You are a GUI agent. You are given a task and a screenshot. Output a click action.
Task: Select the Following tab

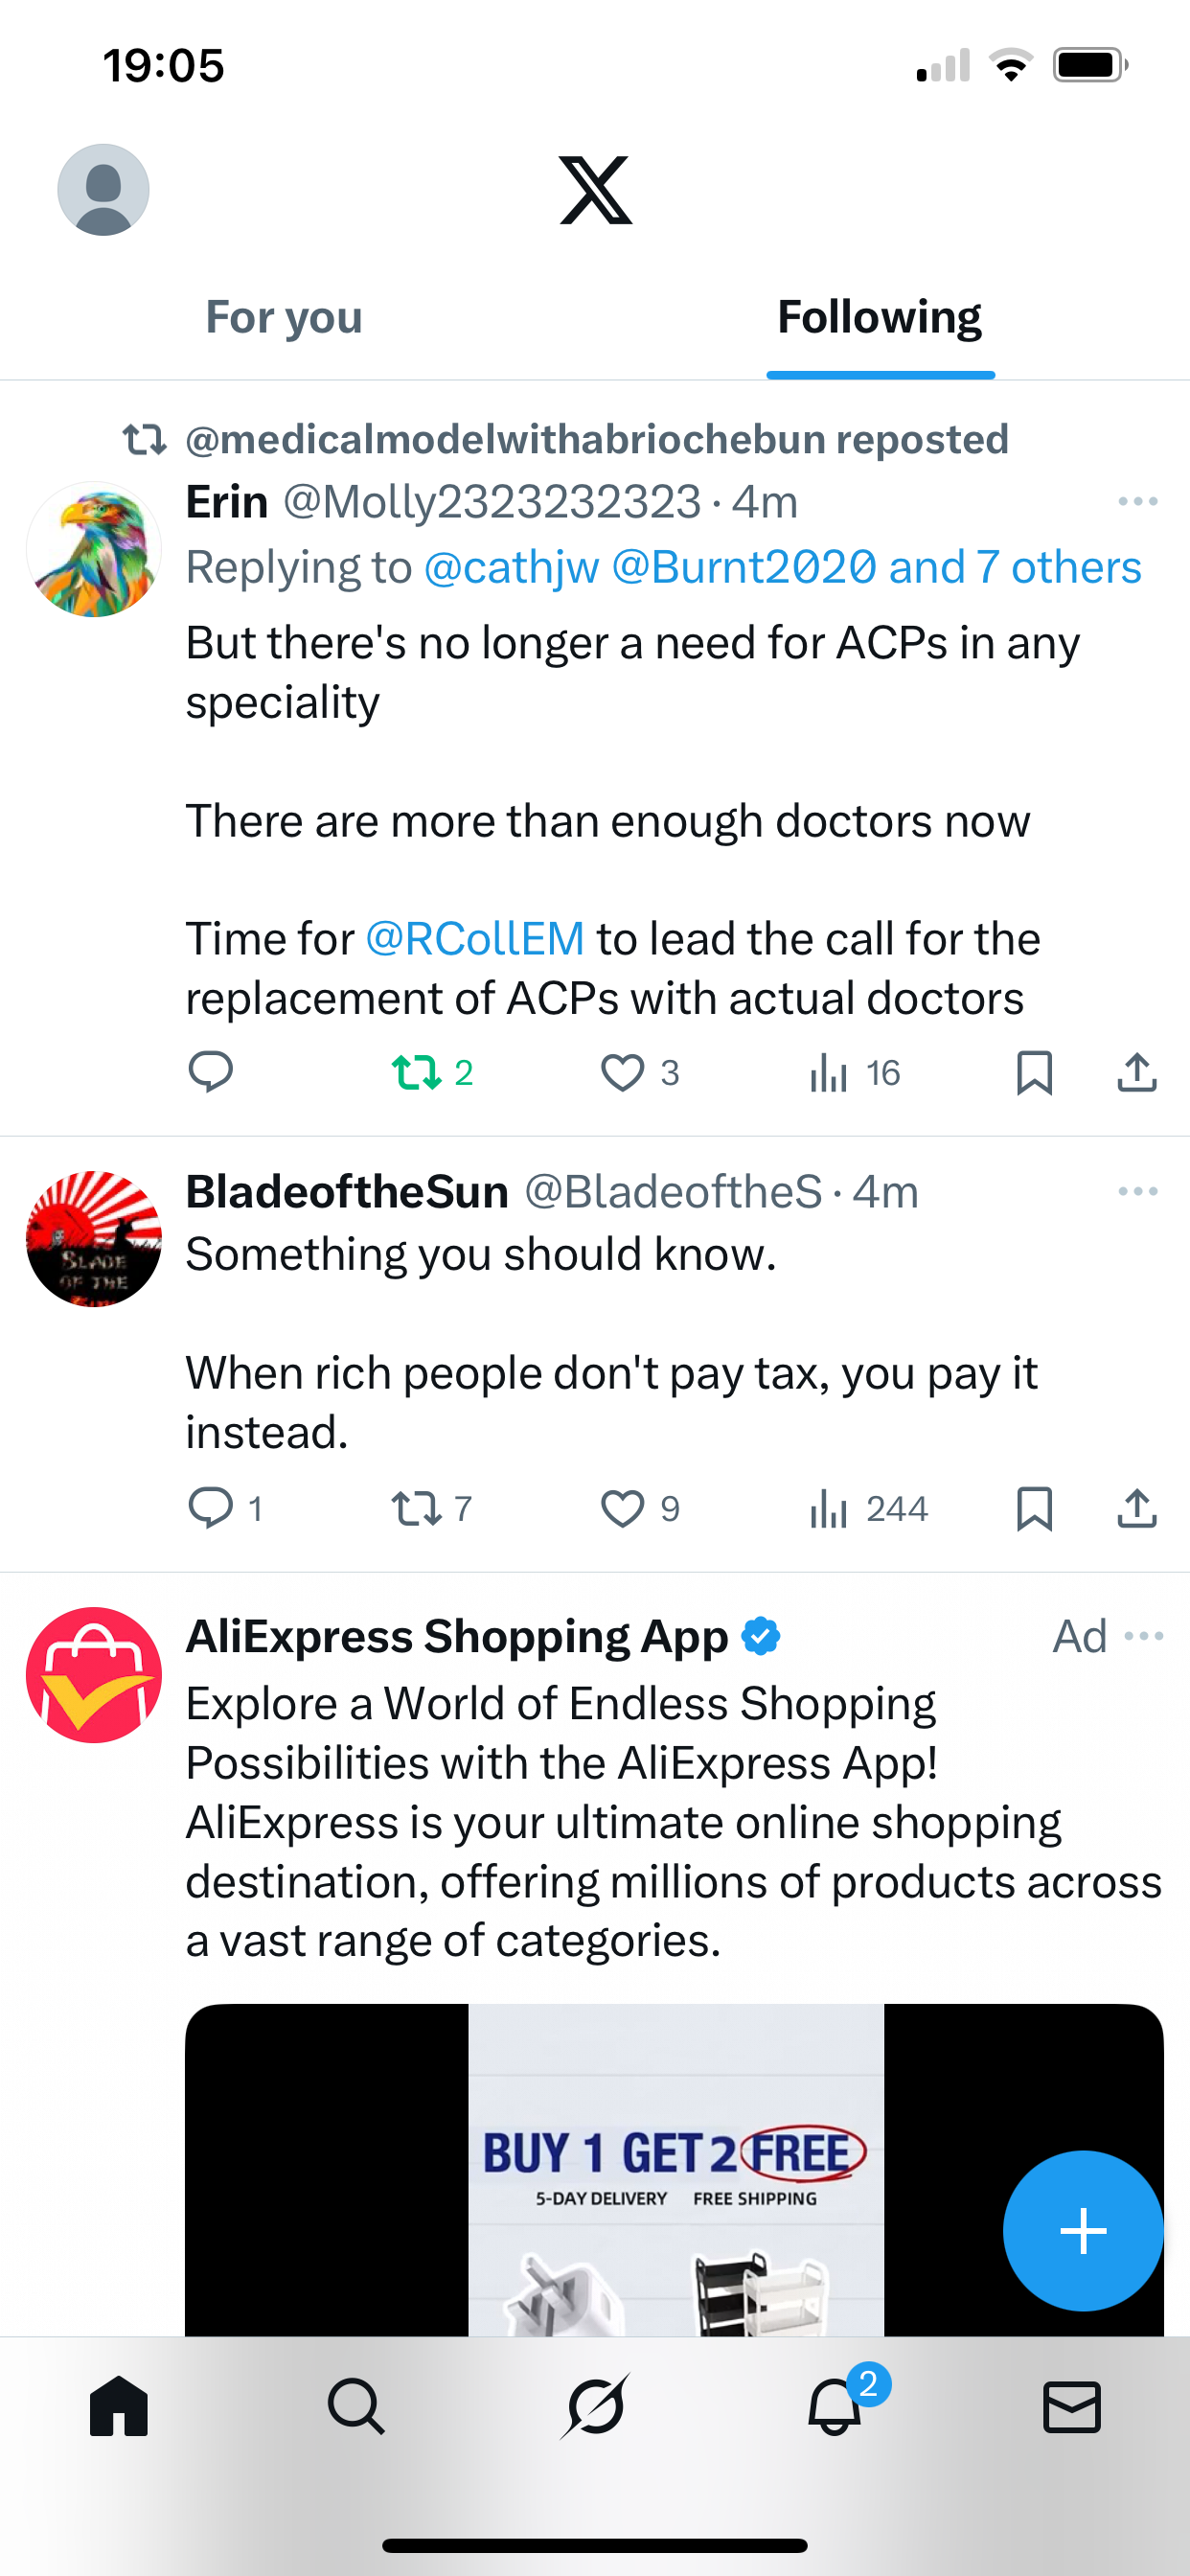tap(880, 317)
